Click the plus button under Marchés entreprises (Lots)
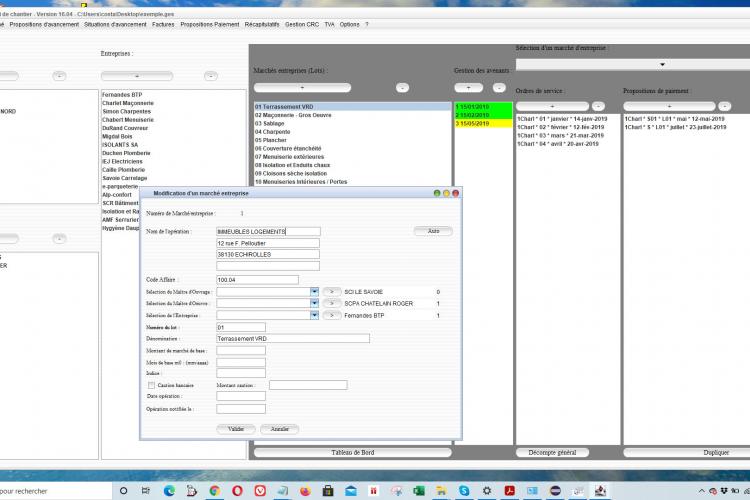Screen dimensions: 750x500 tap(302, 88)
